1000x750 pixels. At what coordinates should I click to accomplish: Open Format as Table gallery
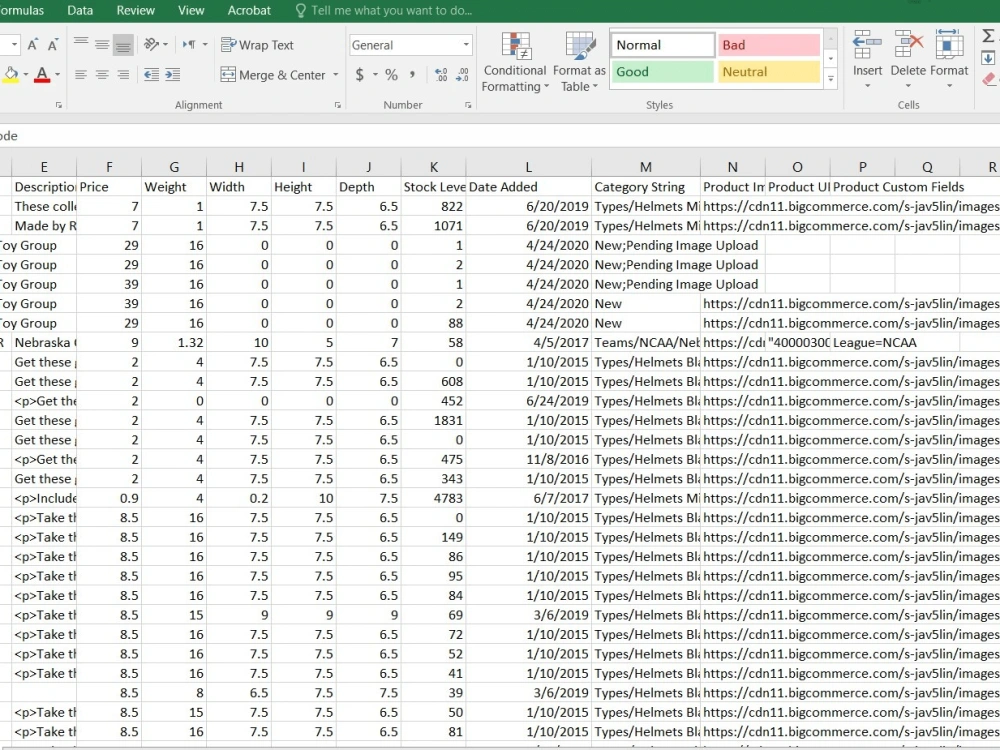[579, 62]
